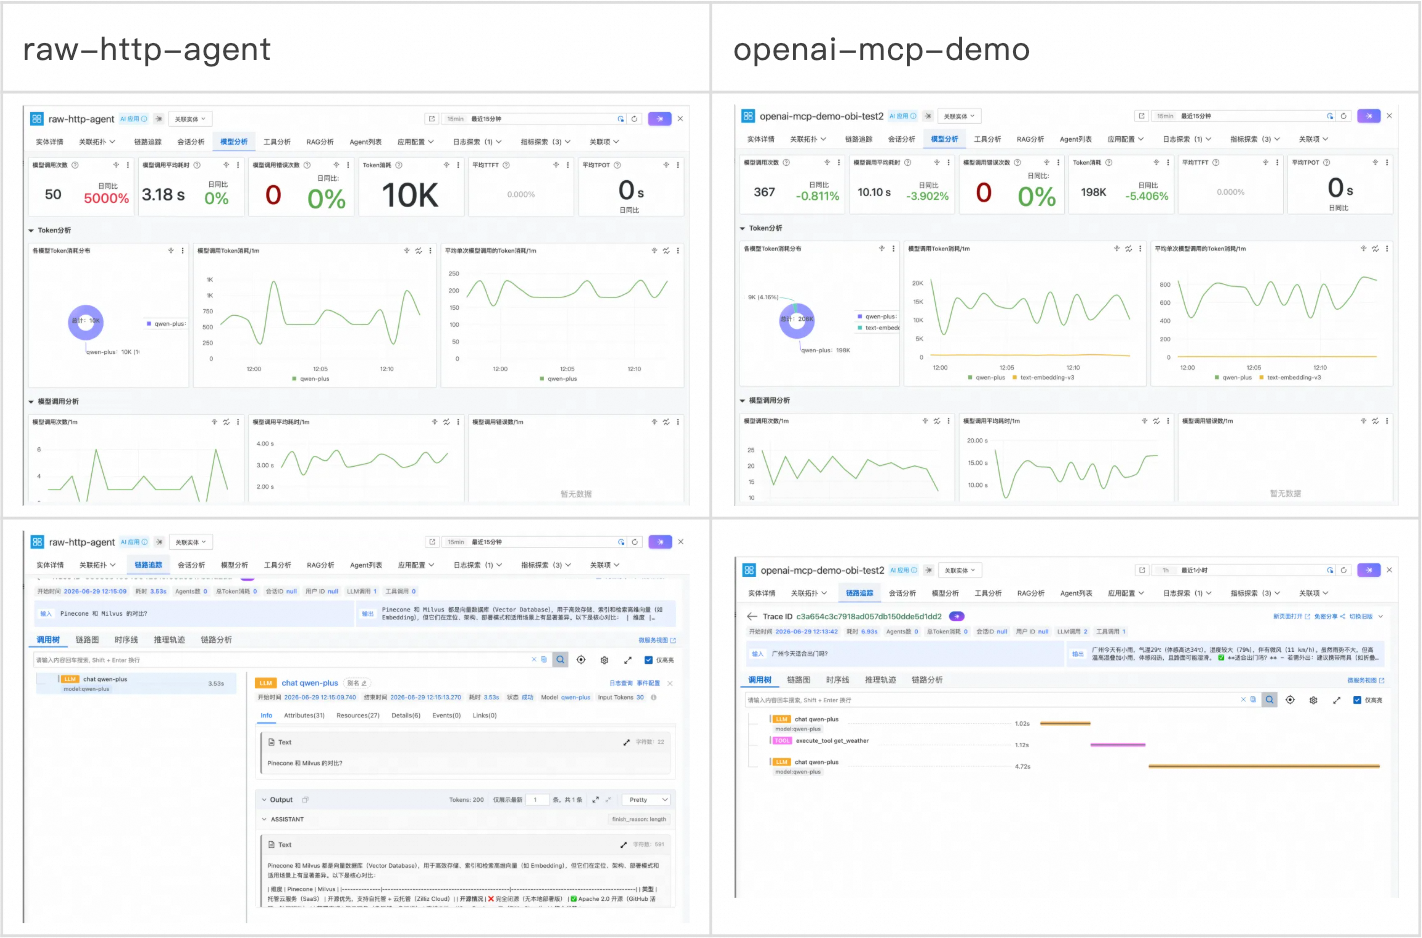The width and height of the screenshot is (1422, 938).
Task: Open the help tooltip for 平均TTFT in the openai-mcp-demo panel
Action: [x=1217, y=162]
